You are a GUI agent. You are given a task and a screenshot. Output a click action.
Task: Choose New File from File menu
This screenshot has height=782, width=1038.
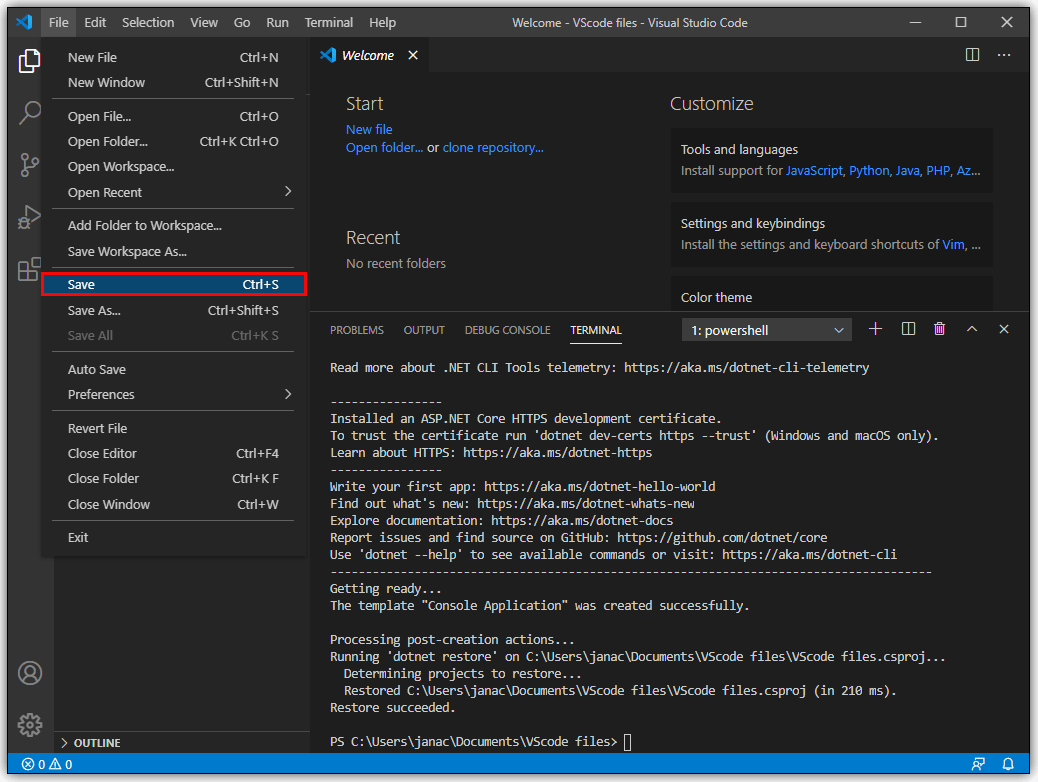pos(173,58)
